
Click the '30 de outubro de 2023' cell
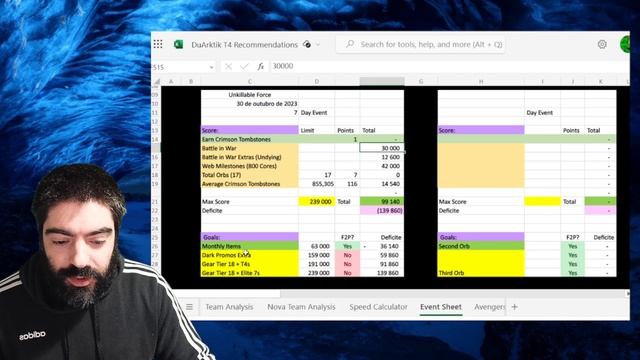click(x=250, y=104)
